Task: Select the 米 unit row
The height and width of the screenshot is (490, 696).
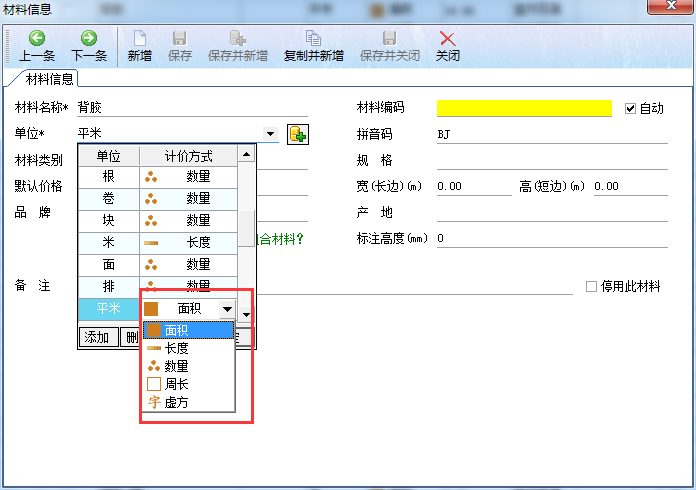Action: (108, 242)
